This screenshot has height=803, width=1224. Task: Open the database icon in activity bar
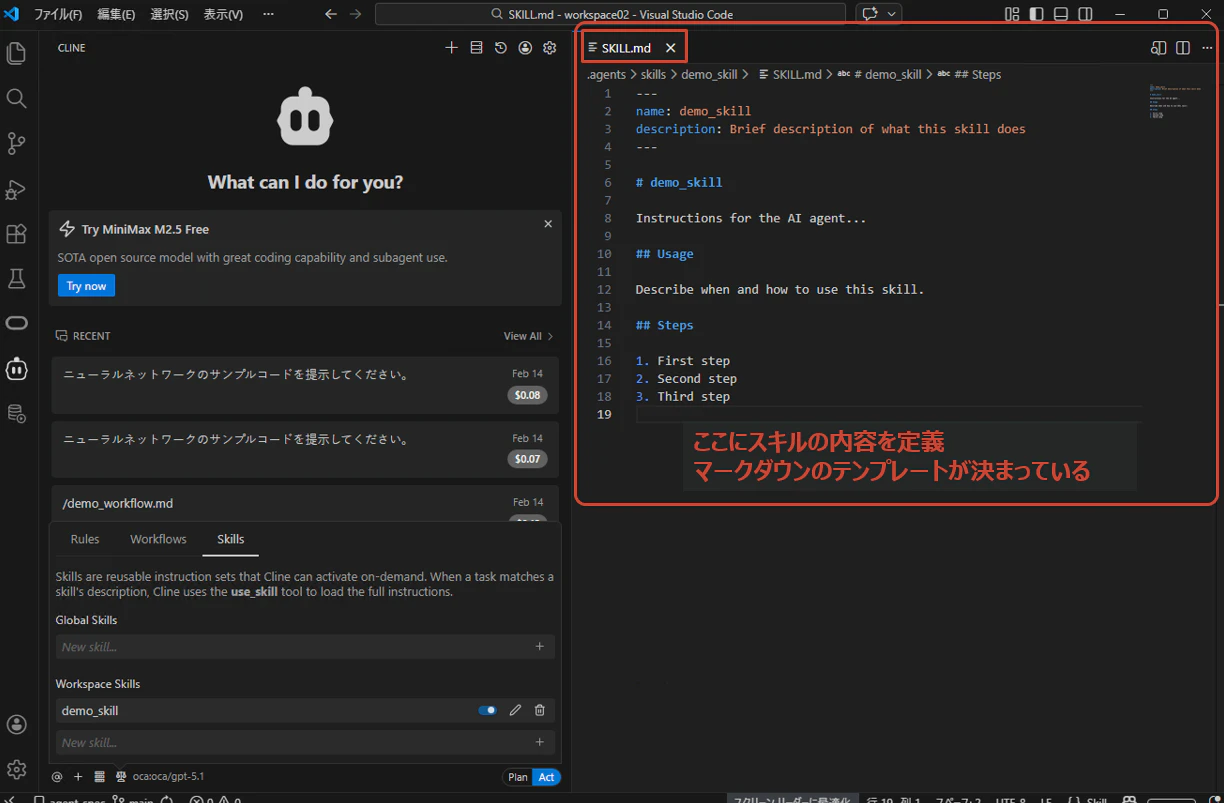click(16, 413)
